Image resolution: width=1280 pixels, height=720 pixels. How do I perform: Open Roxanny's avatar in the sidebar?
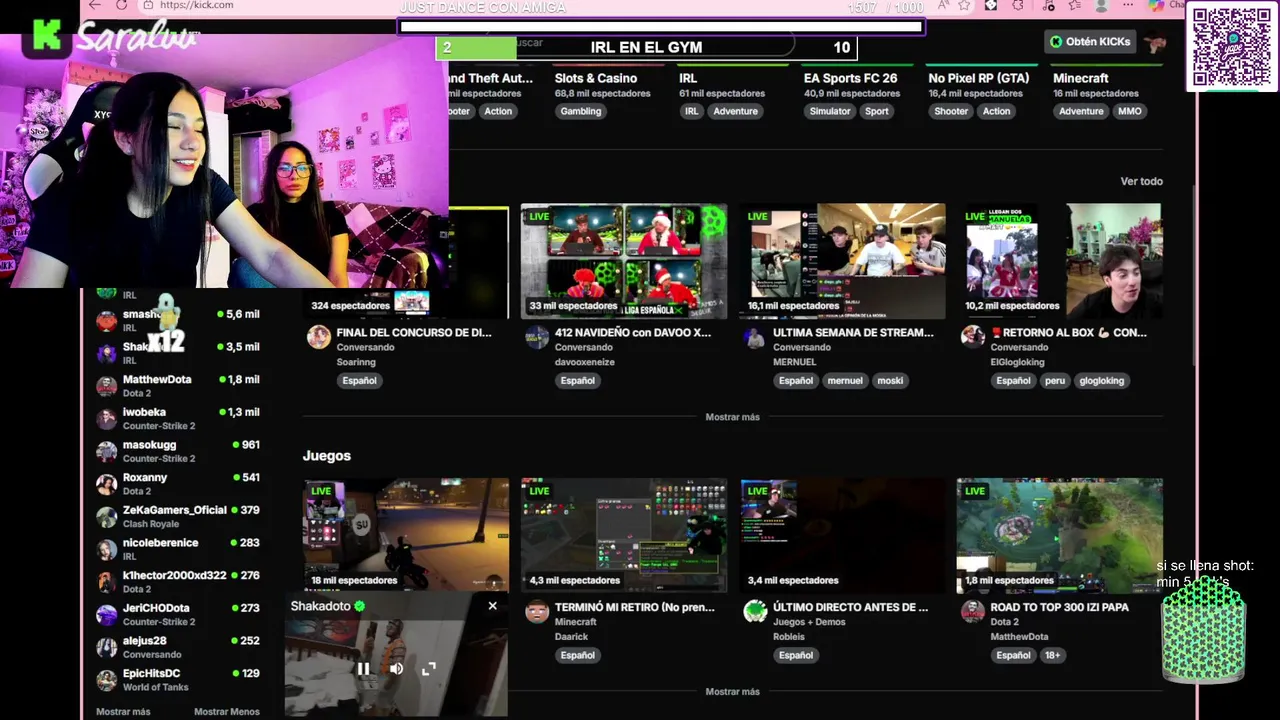pyautogui.click(x=106, y=484)
